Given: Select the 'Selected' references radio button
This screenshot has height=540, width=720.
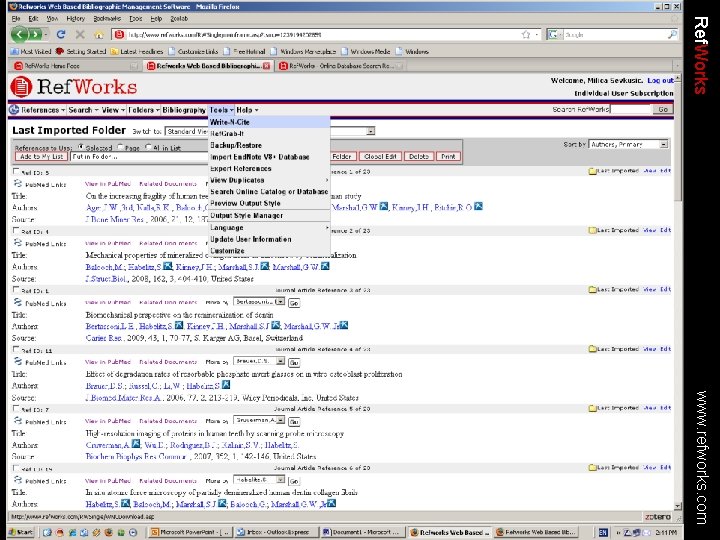Looking at the screenshot, I should click(81, 147).
